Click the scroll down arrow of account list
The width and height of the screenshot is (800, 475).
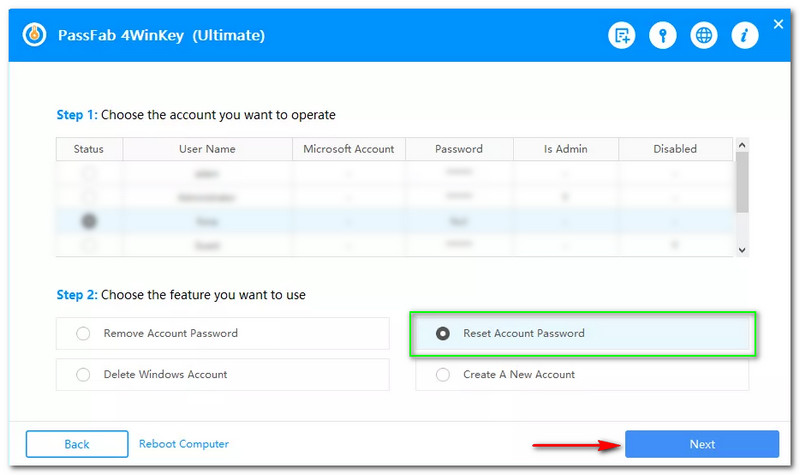742,248
